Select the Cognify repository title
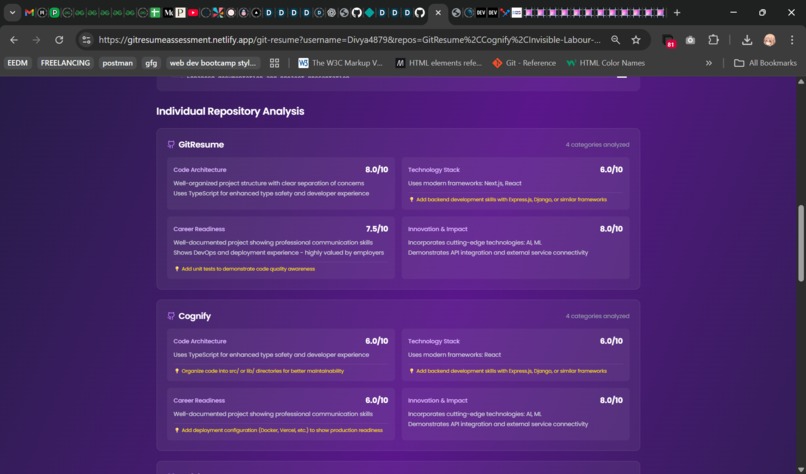The width and height of the screenshot is (806, 474). [194, 316]
